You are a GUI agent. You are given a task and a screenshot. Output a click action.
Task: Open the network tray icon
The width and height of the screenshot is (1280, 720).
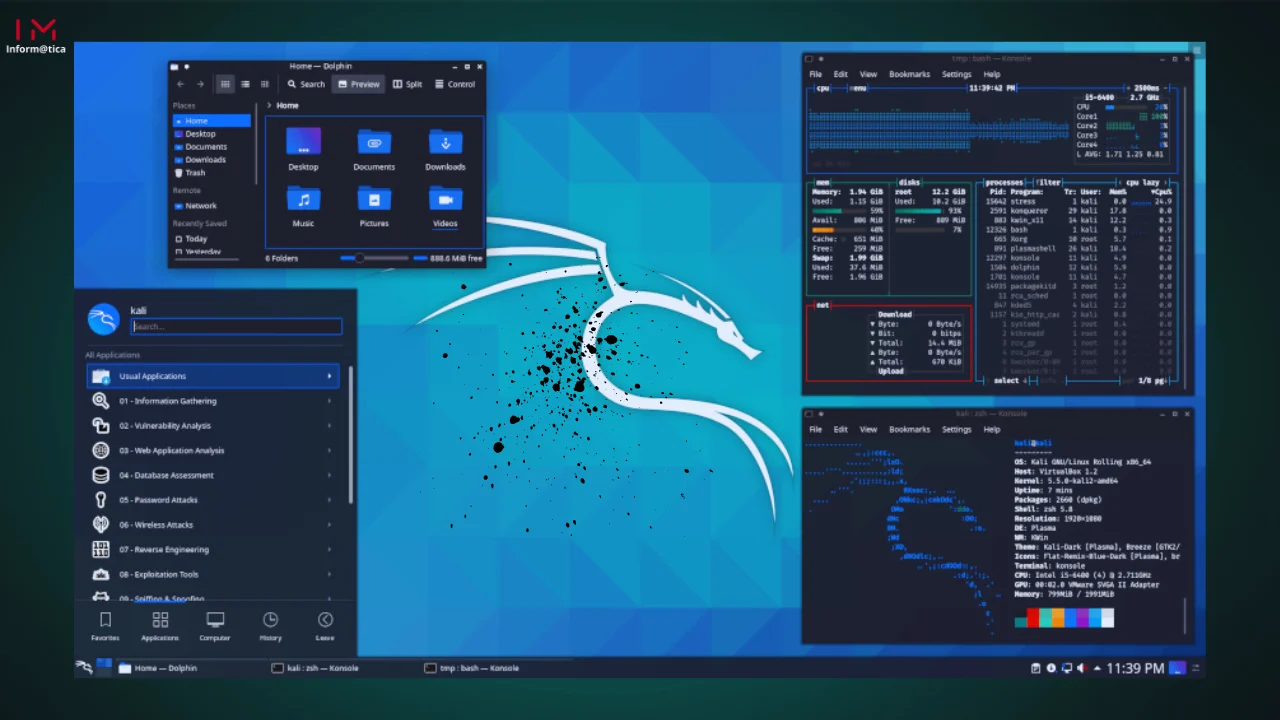pyautogui.click(x=1067, y=668)
